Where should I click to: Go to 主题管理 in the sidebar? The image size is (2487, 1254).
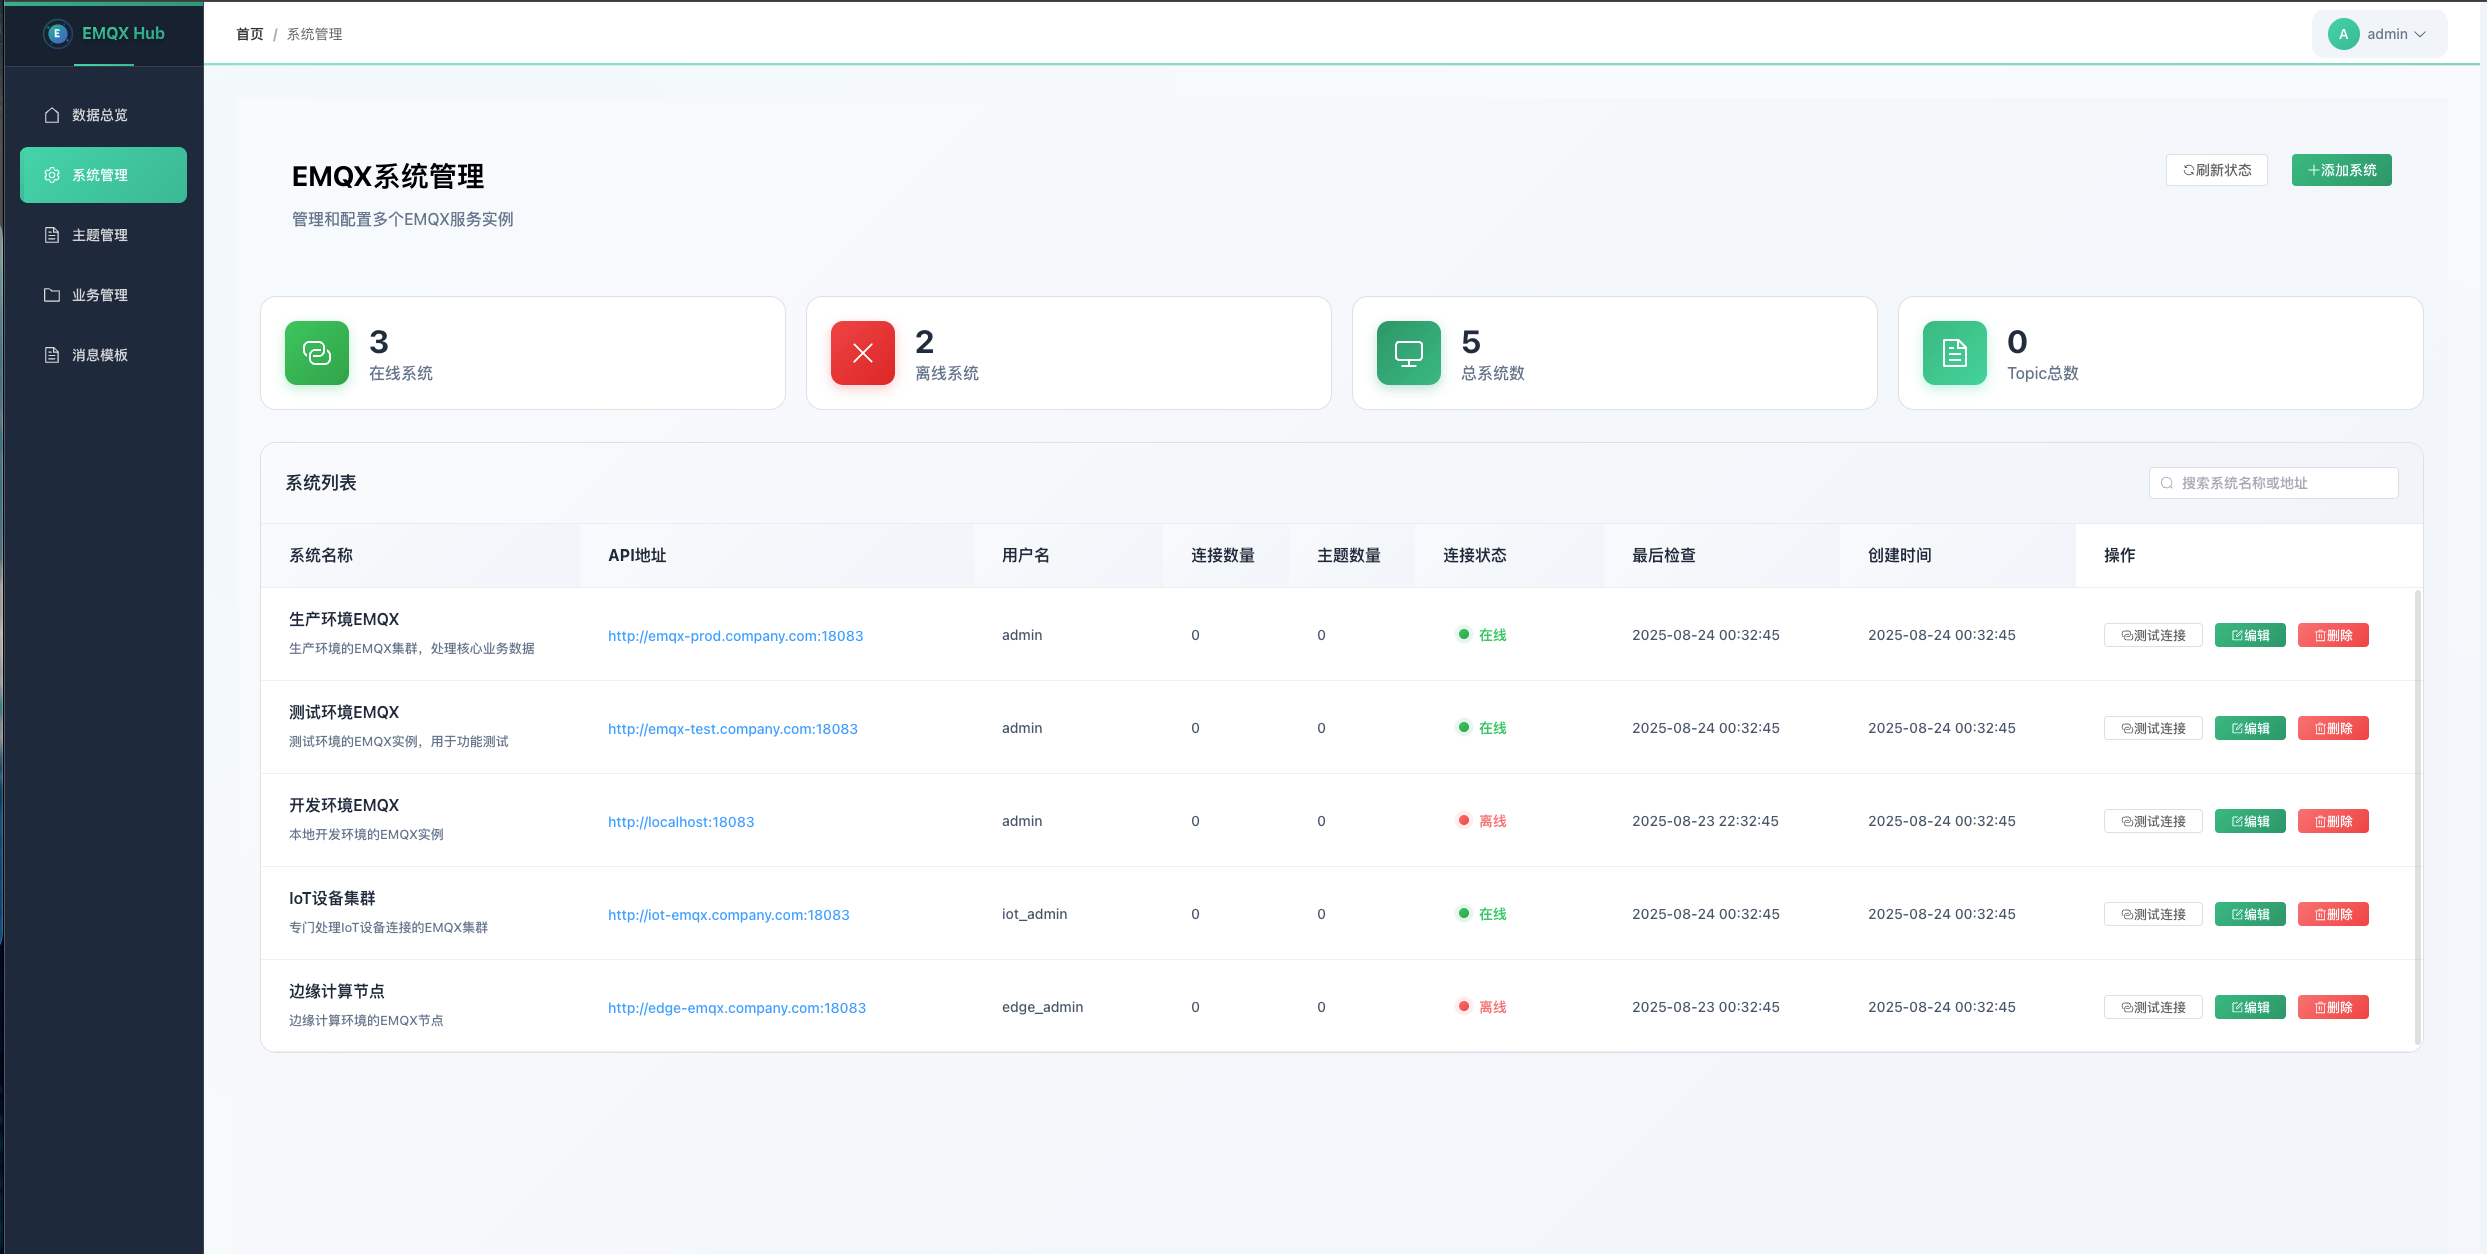coord(100,235)
